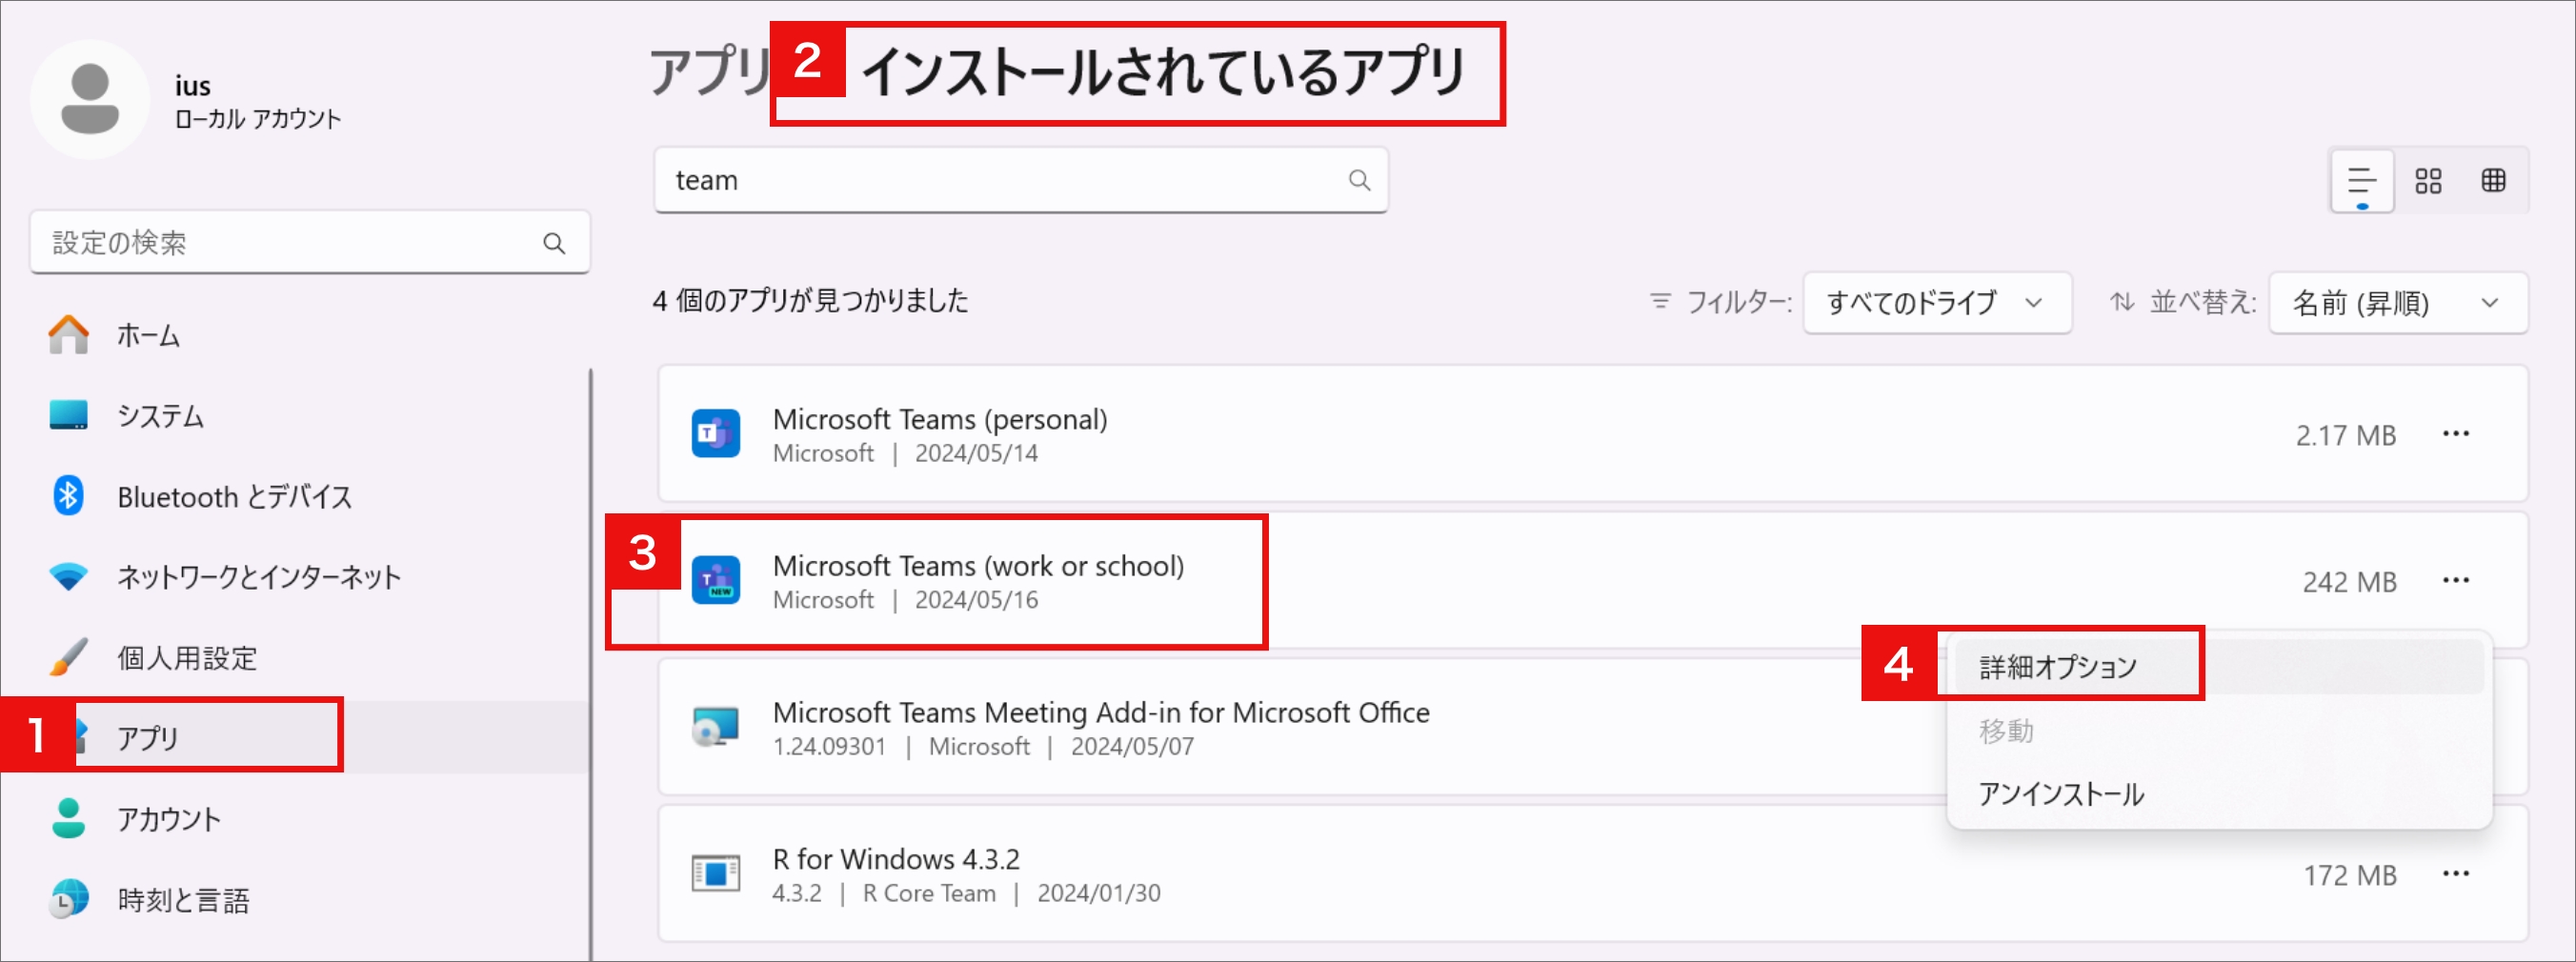Open more options for R for Windows
The height and width of the screenshot is (962, 2576).
(2456, 874)
